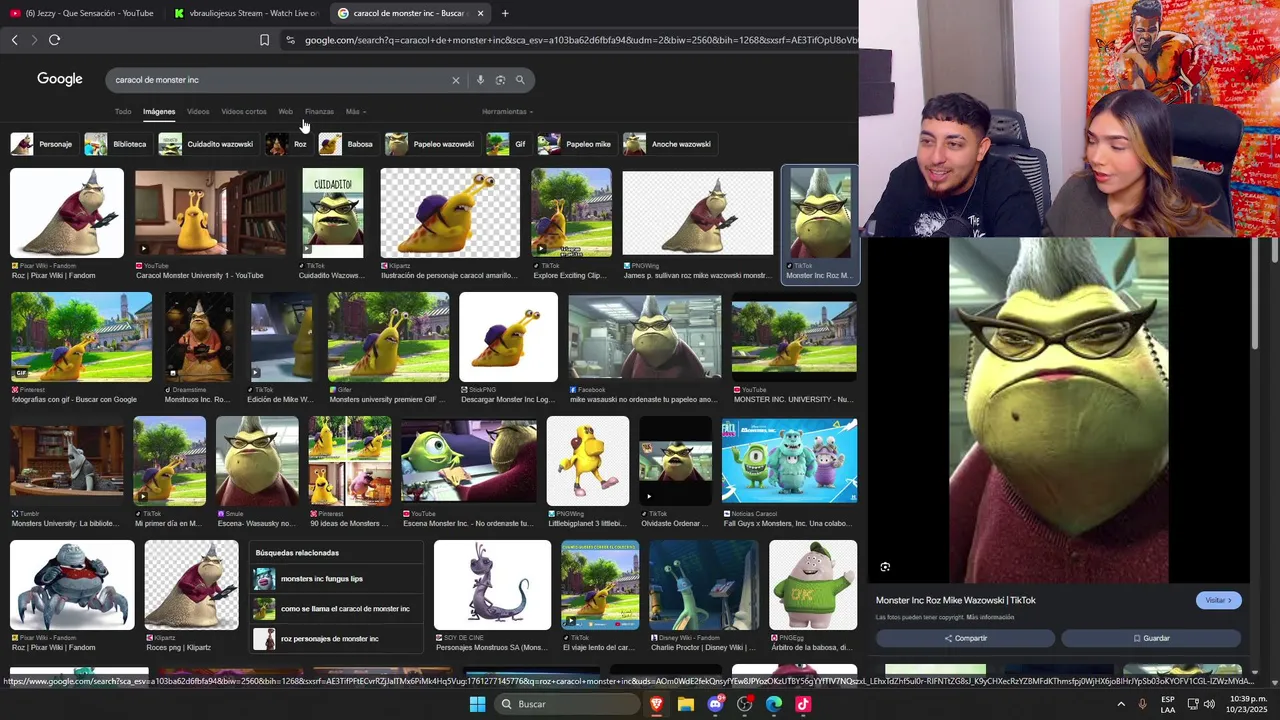Open Discord from the taskbar
Viewport: 1280px width, 720px height.
(x=715, y=704)
